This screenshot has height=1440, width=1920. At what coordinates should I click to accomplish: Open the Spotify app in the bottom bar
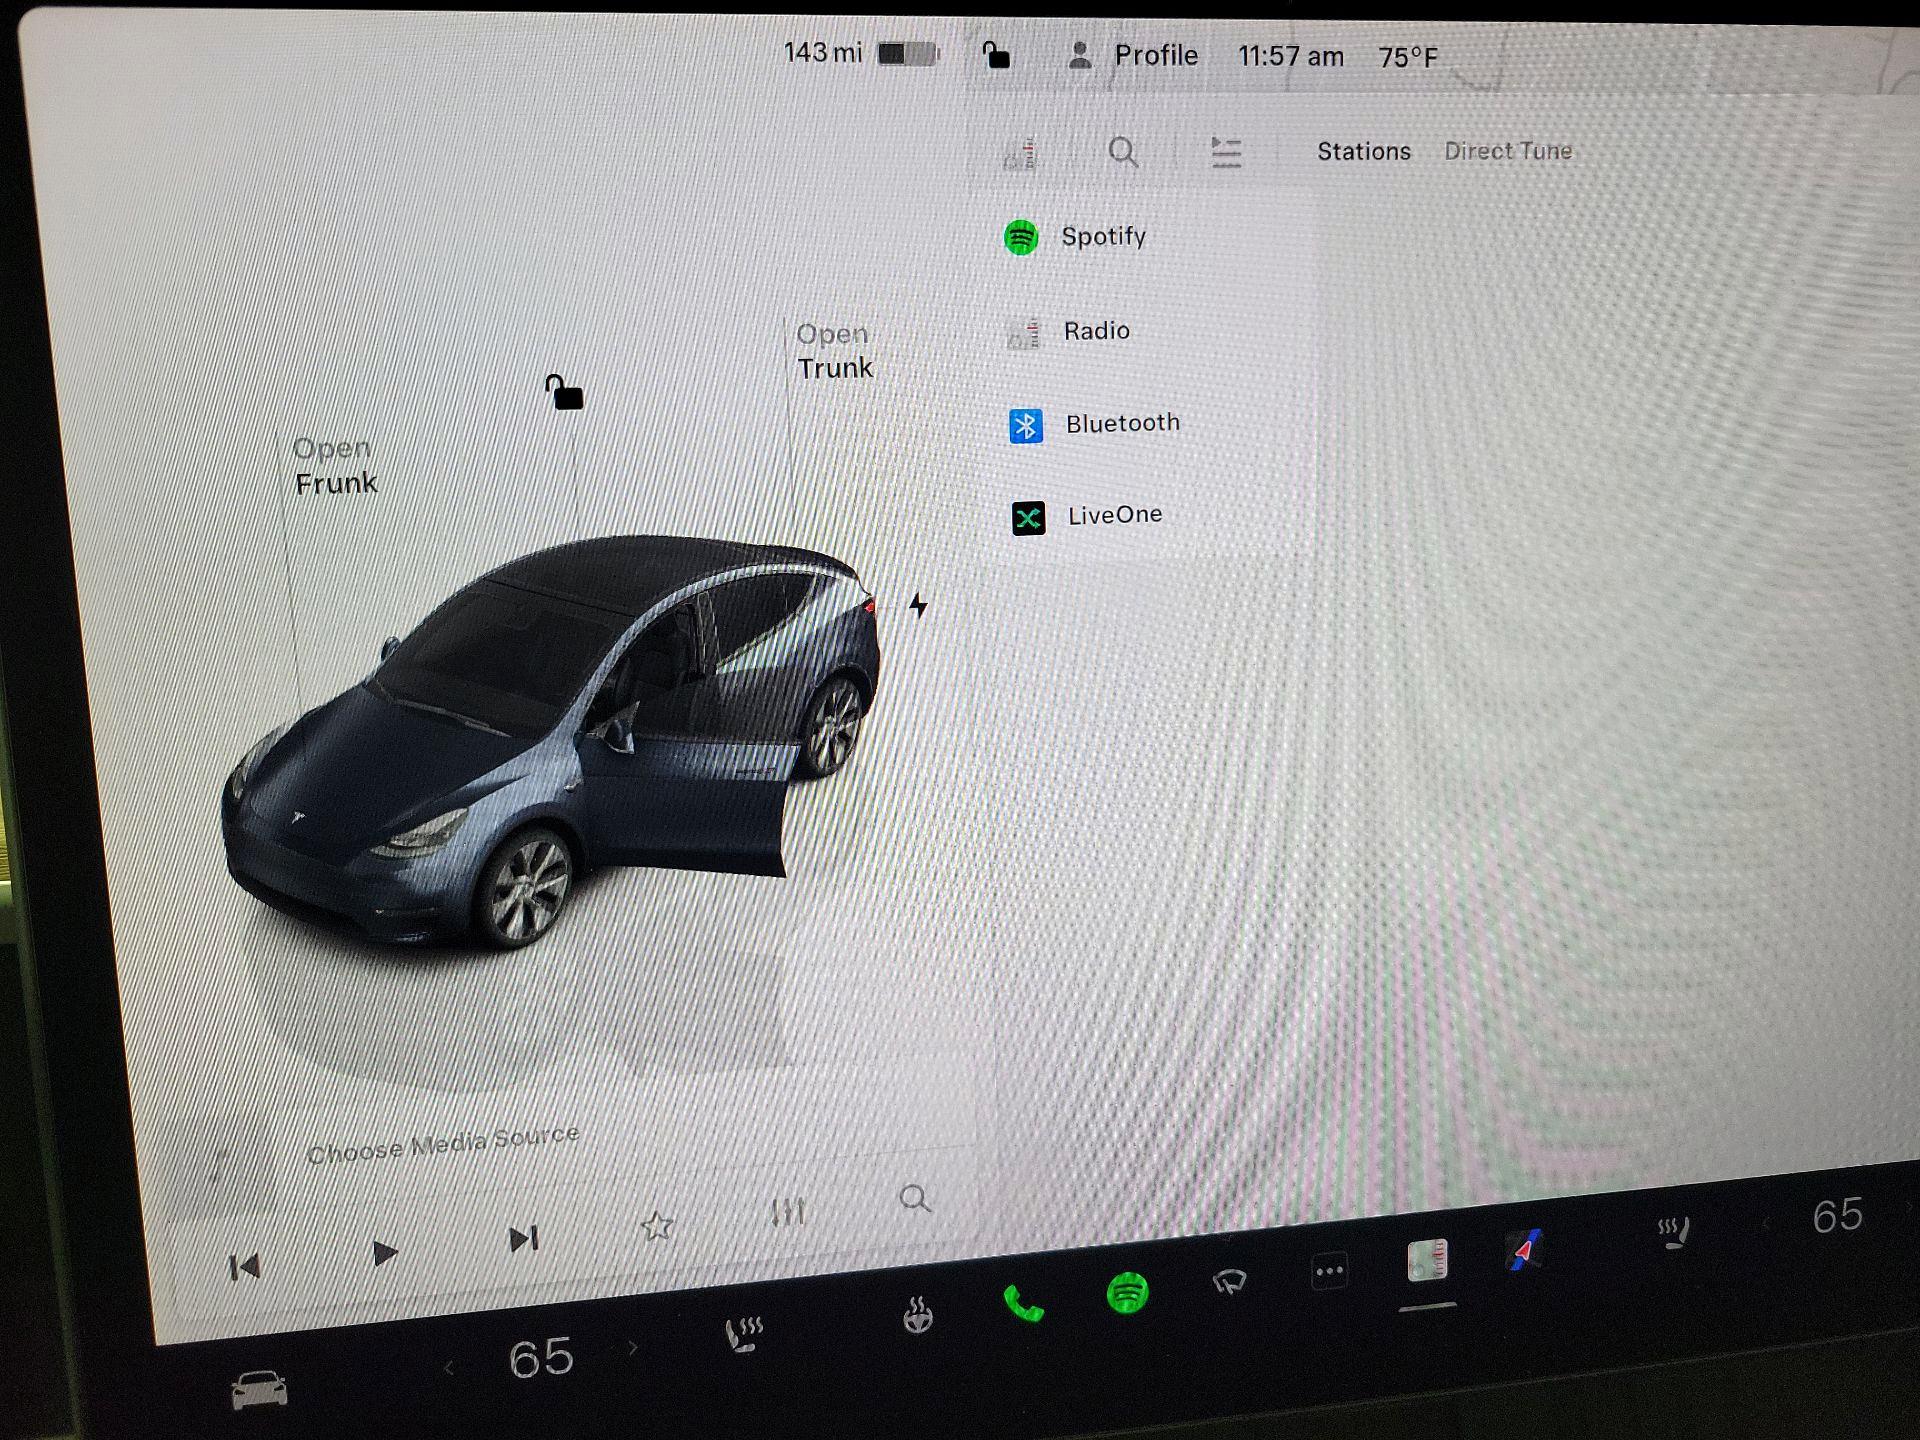[1127, 1292]
